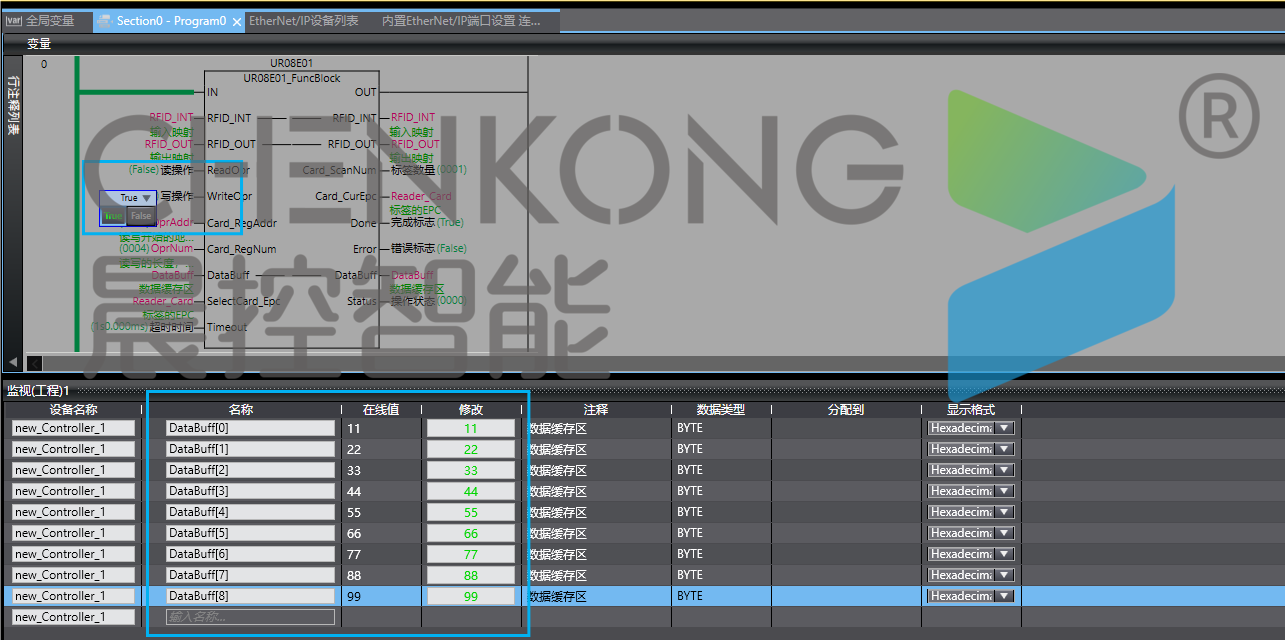Switch to the 全局变量 tab
The width and height of the screenshot is (1286, 640).
(46, 20)
